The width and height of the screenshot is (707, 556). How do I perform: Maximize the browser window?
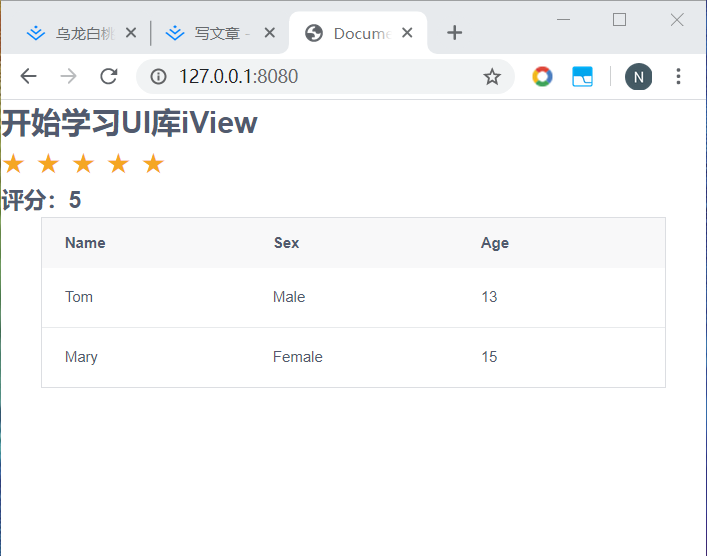(620, 19)
